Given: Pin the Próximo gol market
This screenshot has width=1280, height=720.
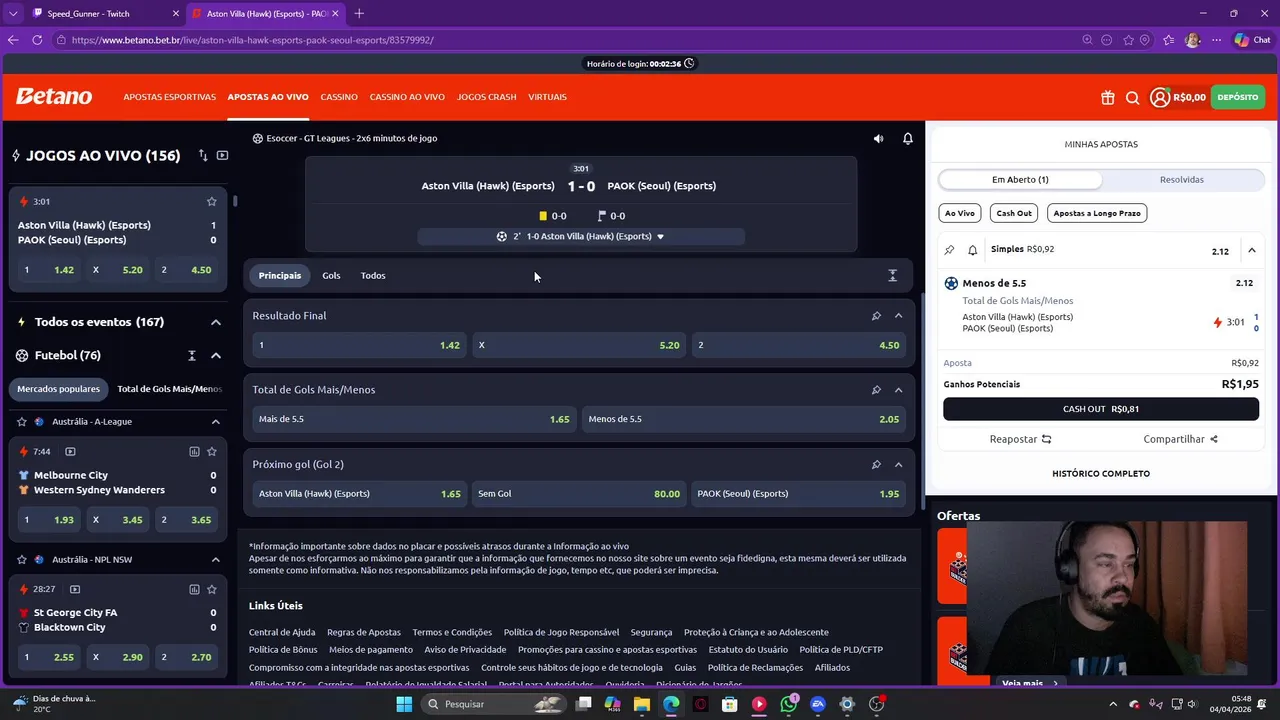Looking at the screenshot, I should coord(876,465).
